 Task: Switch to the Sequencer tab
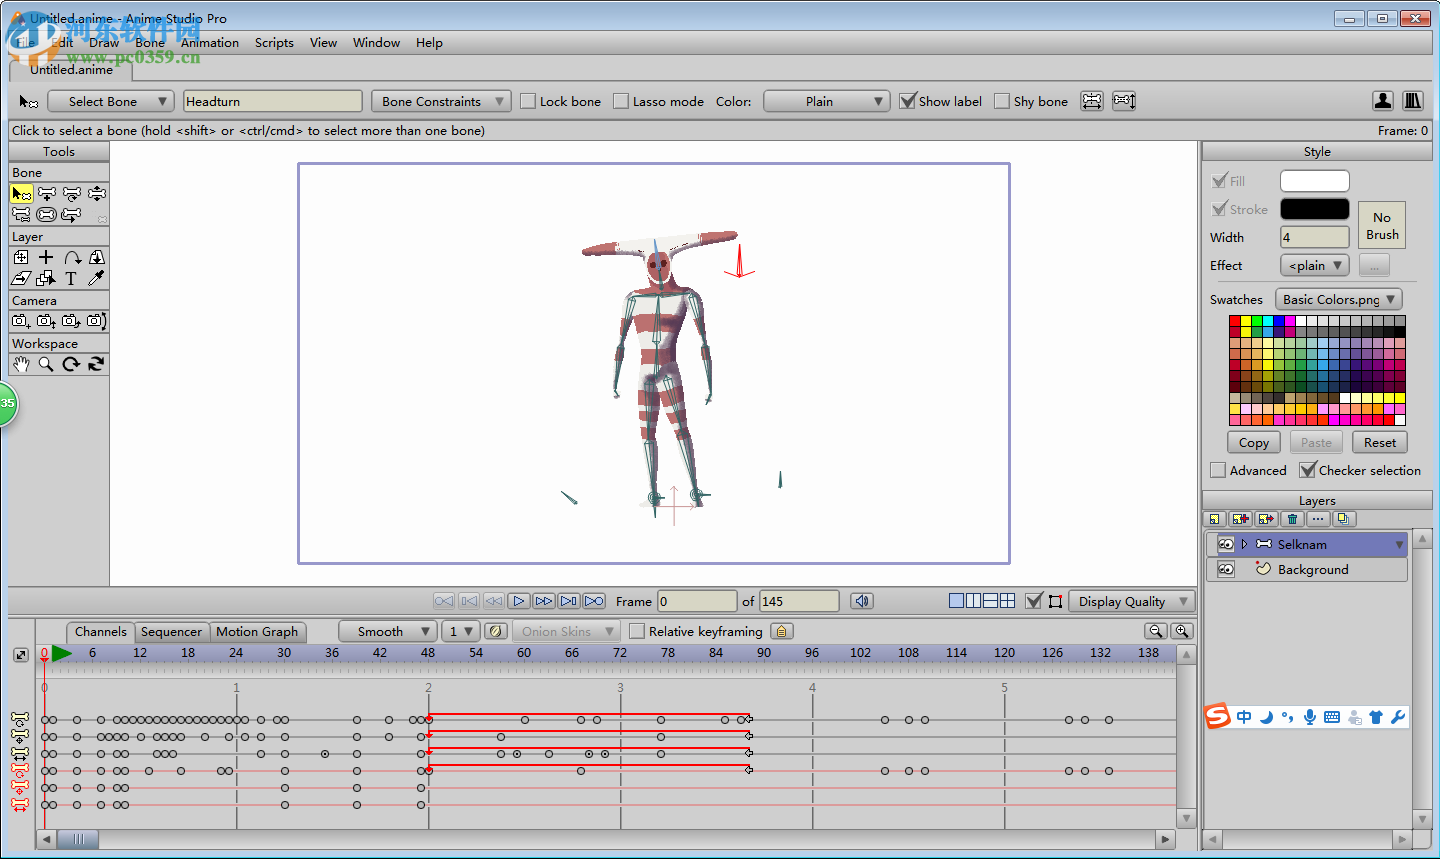[171, 632]
